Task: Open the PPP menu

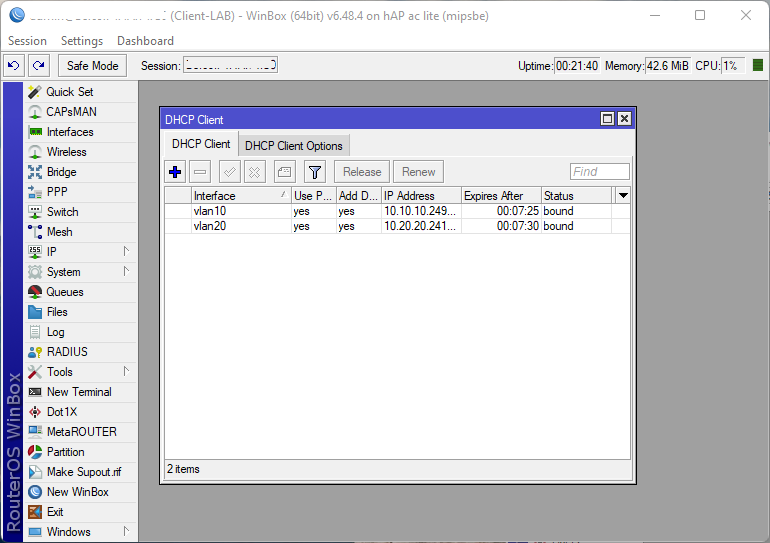Action: tap(81, 192)
